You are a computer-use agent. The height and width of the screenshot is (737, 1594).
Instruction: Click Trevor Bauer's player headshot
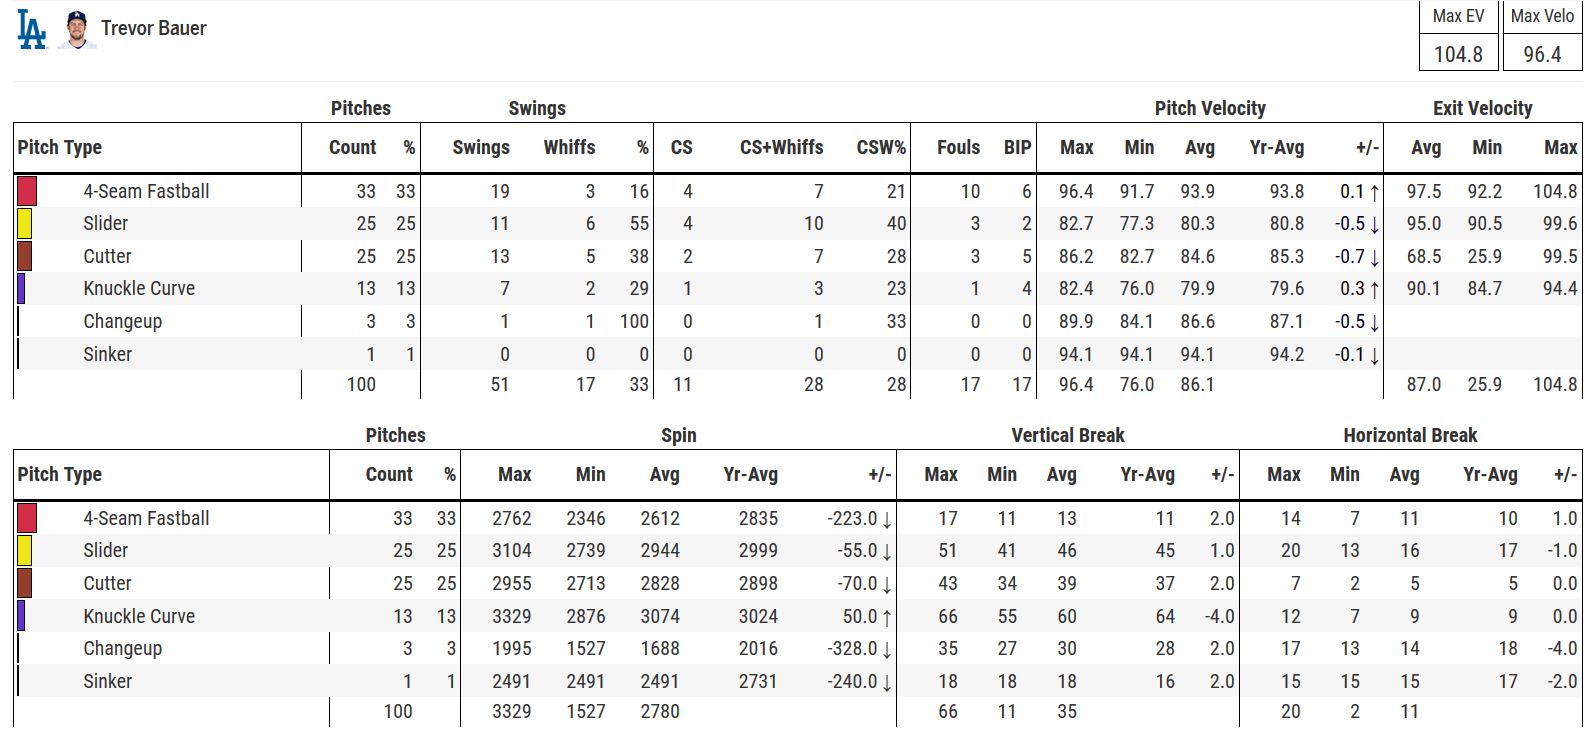[76, 29]
